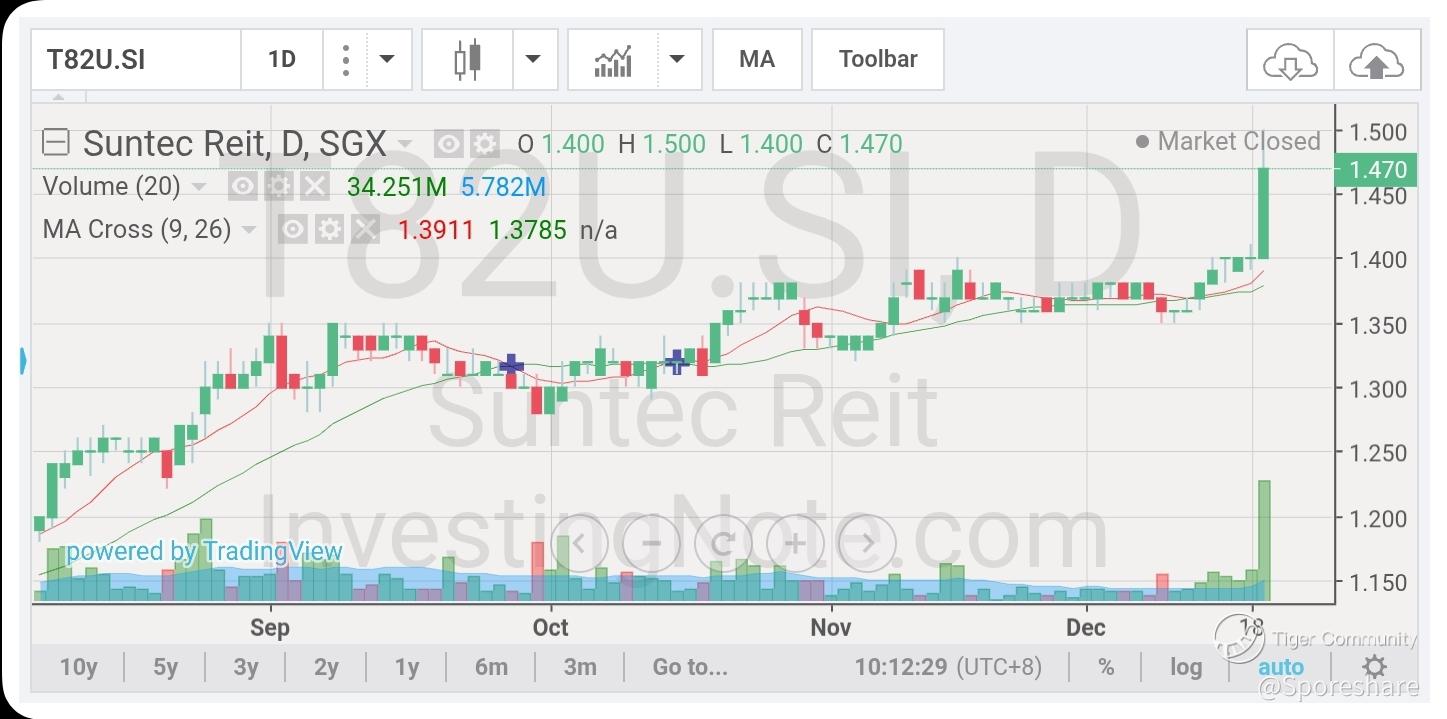Click the Market Closed status indicator
The height and width of the screenshot is (719, 1447).
(x=1228, y=142)
